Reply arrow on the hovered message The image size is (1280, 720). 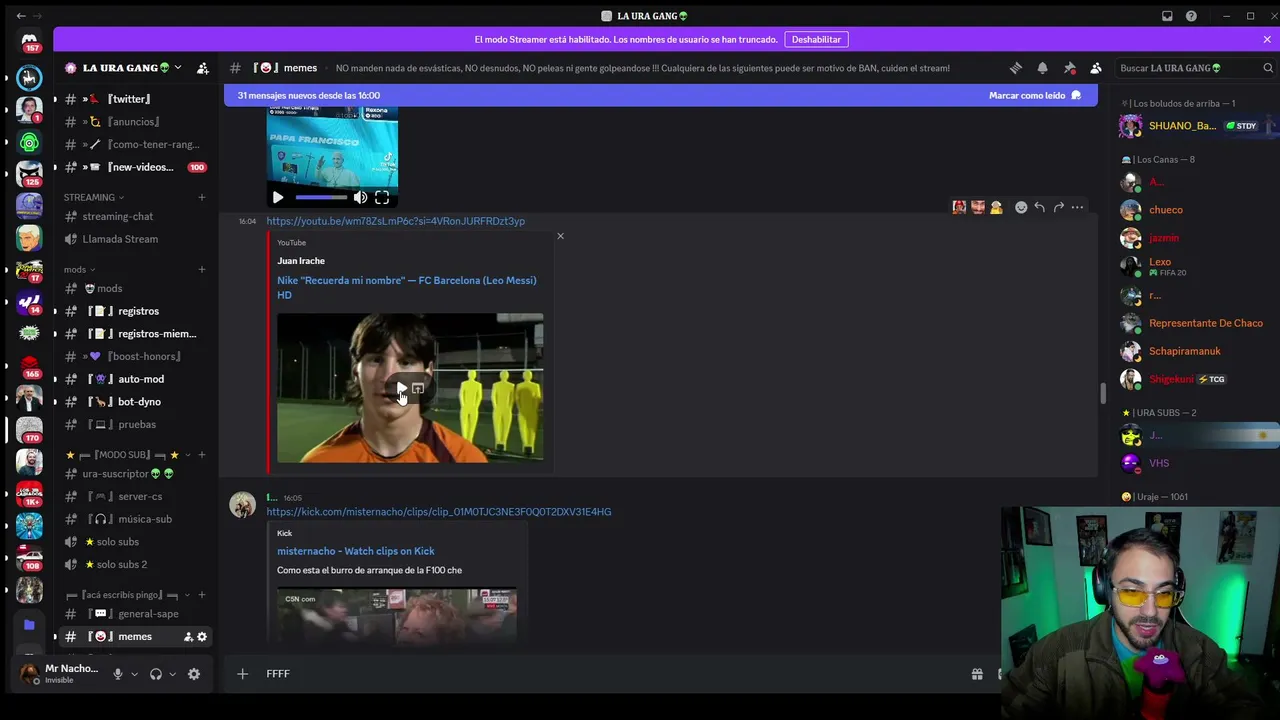tap(1040, 207)
